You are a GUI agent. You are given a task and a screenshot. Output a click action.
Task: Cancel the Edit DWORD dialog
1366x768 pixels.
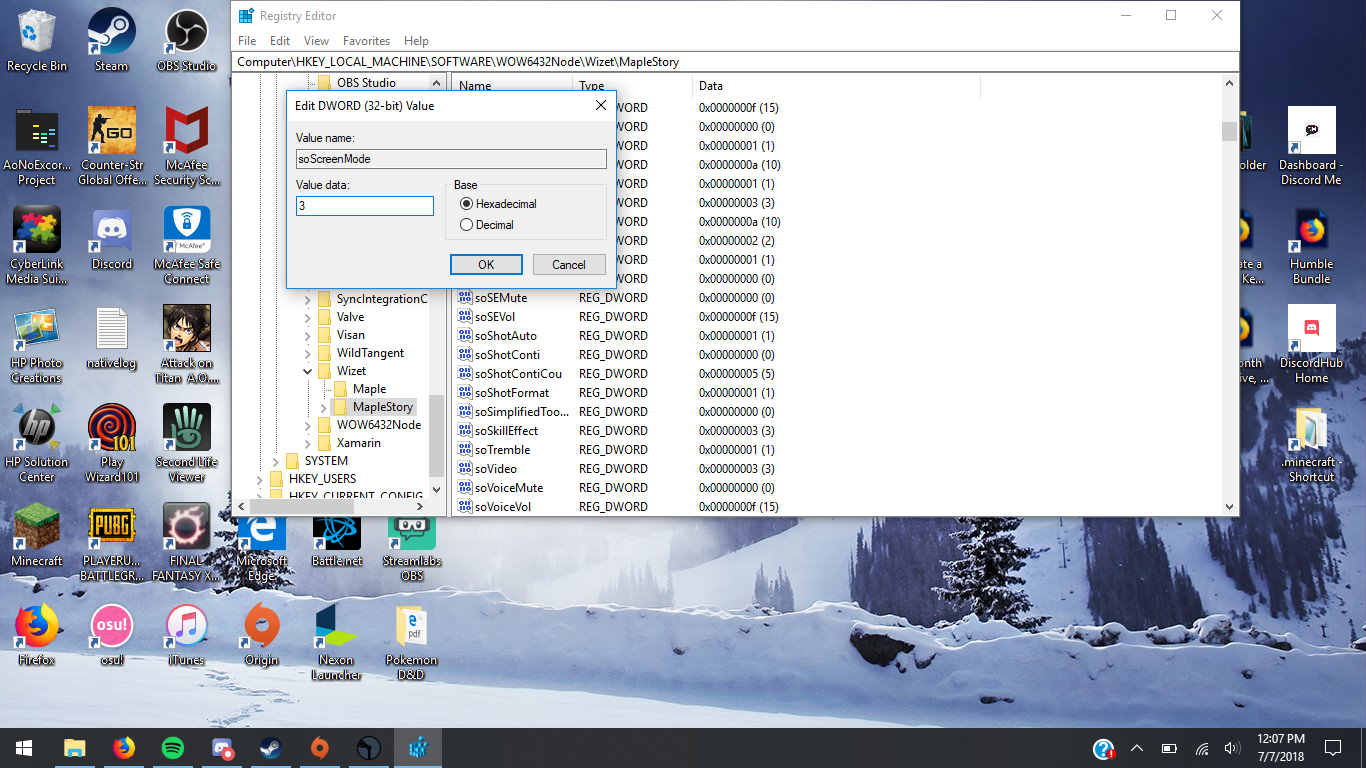click(x=569, y=265)
